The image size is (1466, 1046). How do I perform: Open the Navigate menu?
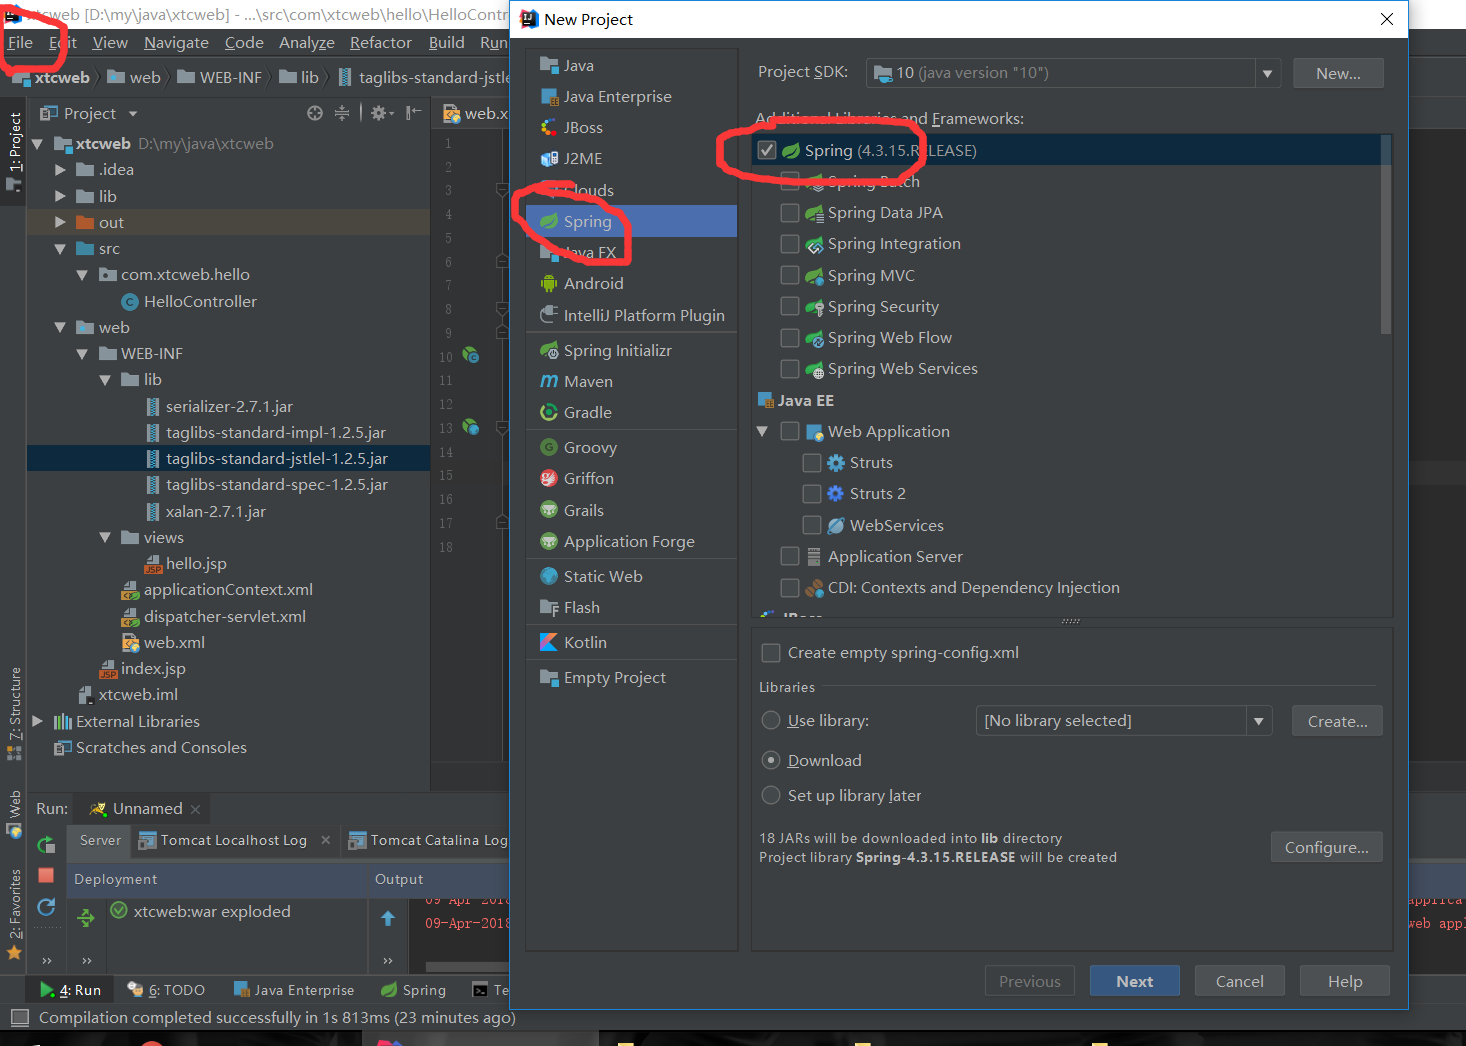176,42
